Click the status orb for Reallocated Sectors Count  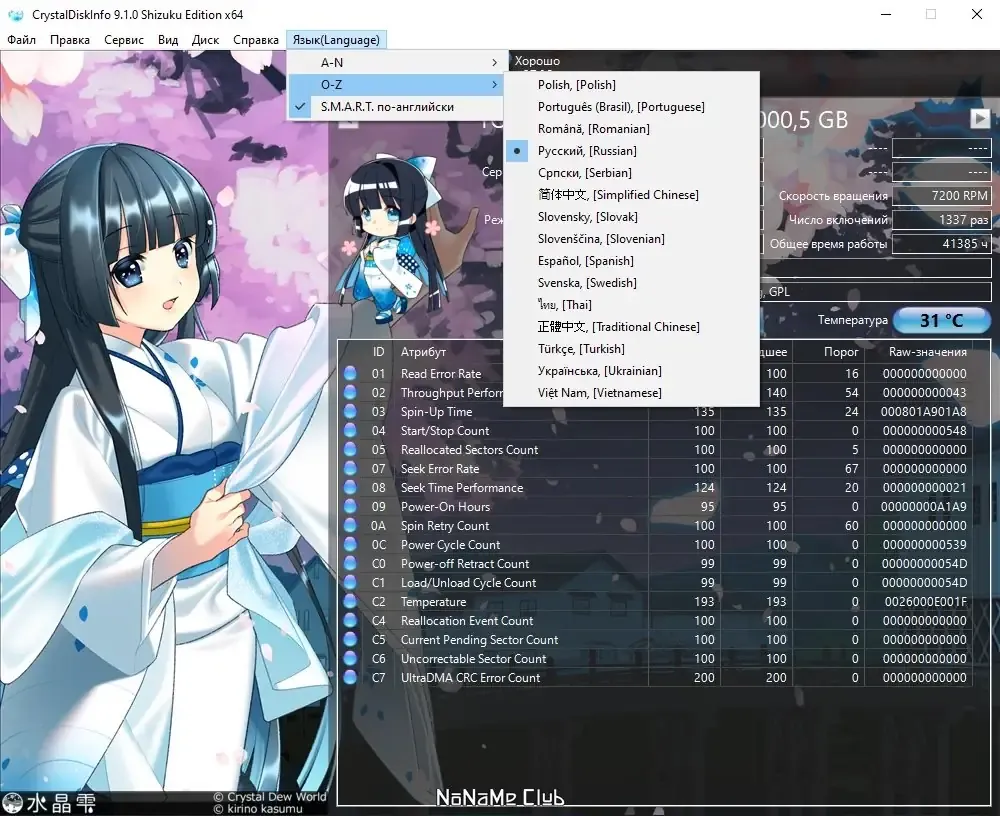(x=350, y=449)
